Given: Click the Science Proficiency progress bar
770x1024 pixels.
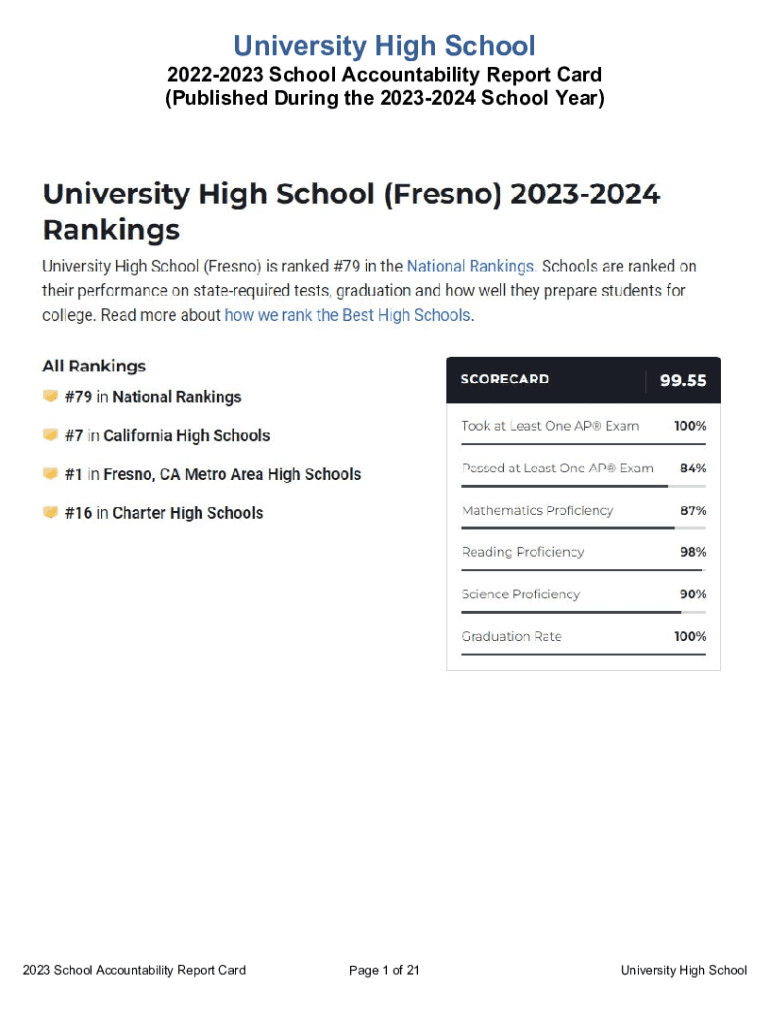Looking at the screenshot, I should 583,612.
